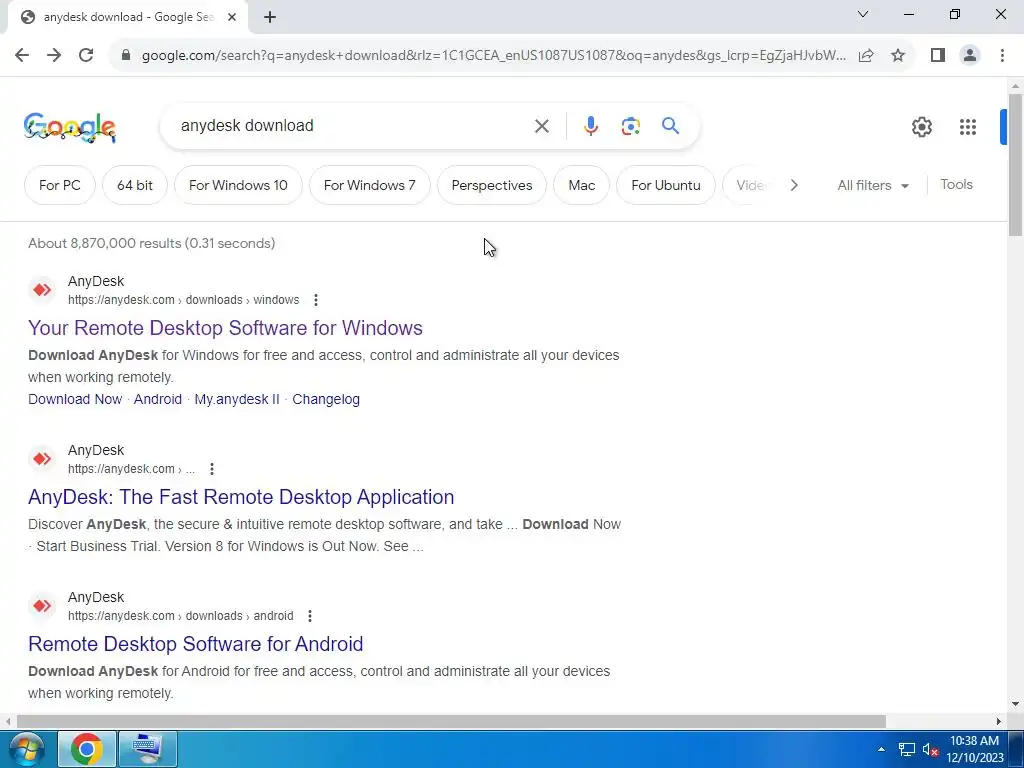Select the For Windows 7 filter chip
1024x768 pixels.
point(370,185)
